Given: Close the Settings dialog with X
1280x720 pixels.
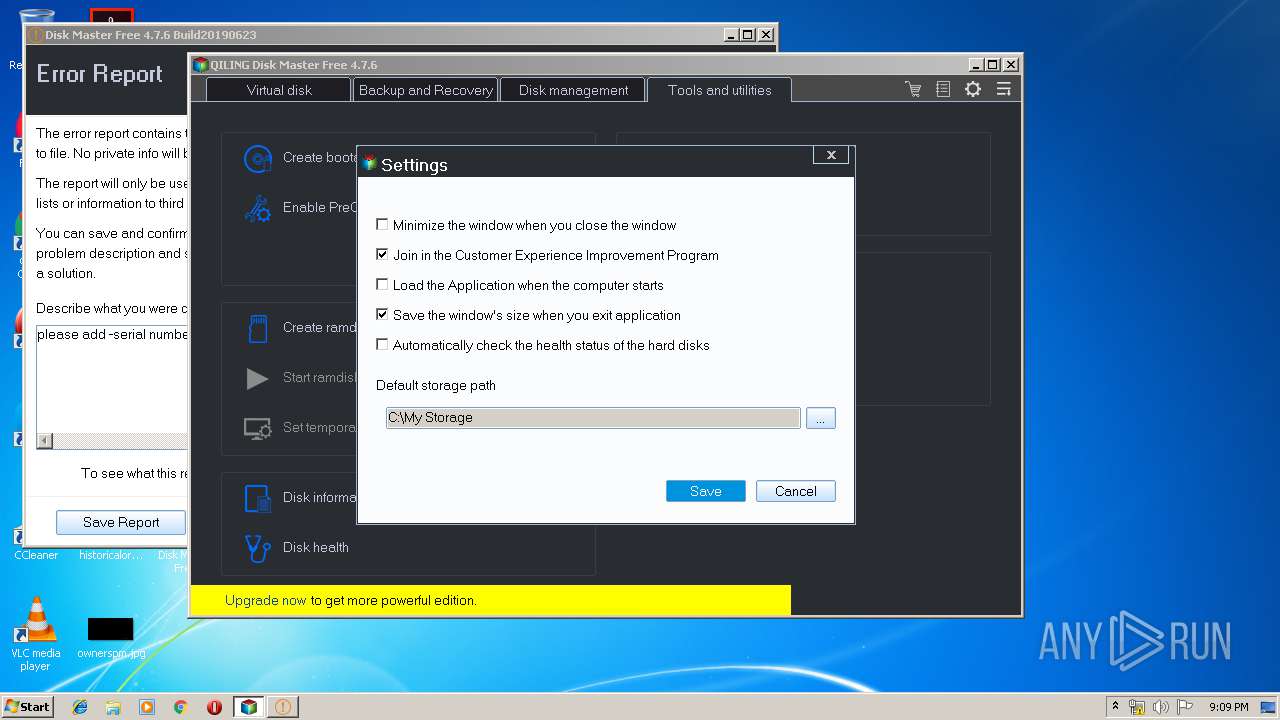Looking at the screenshot, I should pyautogui.click(x=831, y=154).
